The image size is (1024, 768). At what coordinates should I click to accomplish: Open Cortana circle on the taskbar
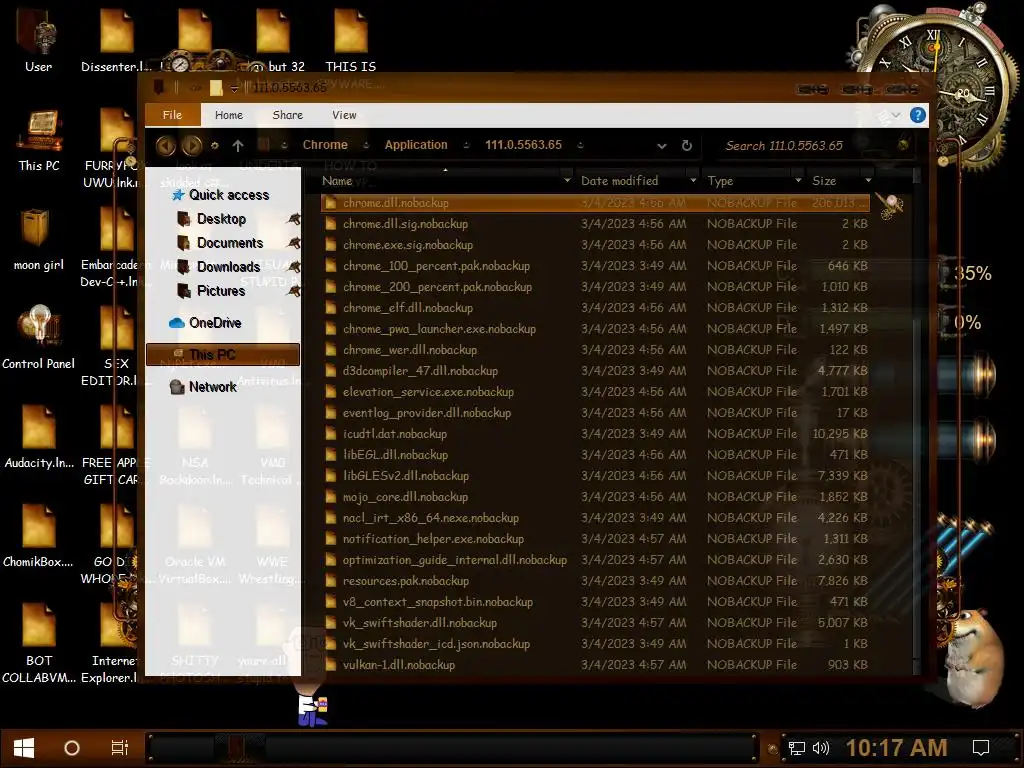pyautogui.click(x=72, y=748)
